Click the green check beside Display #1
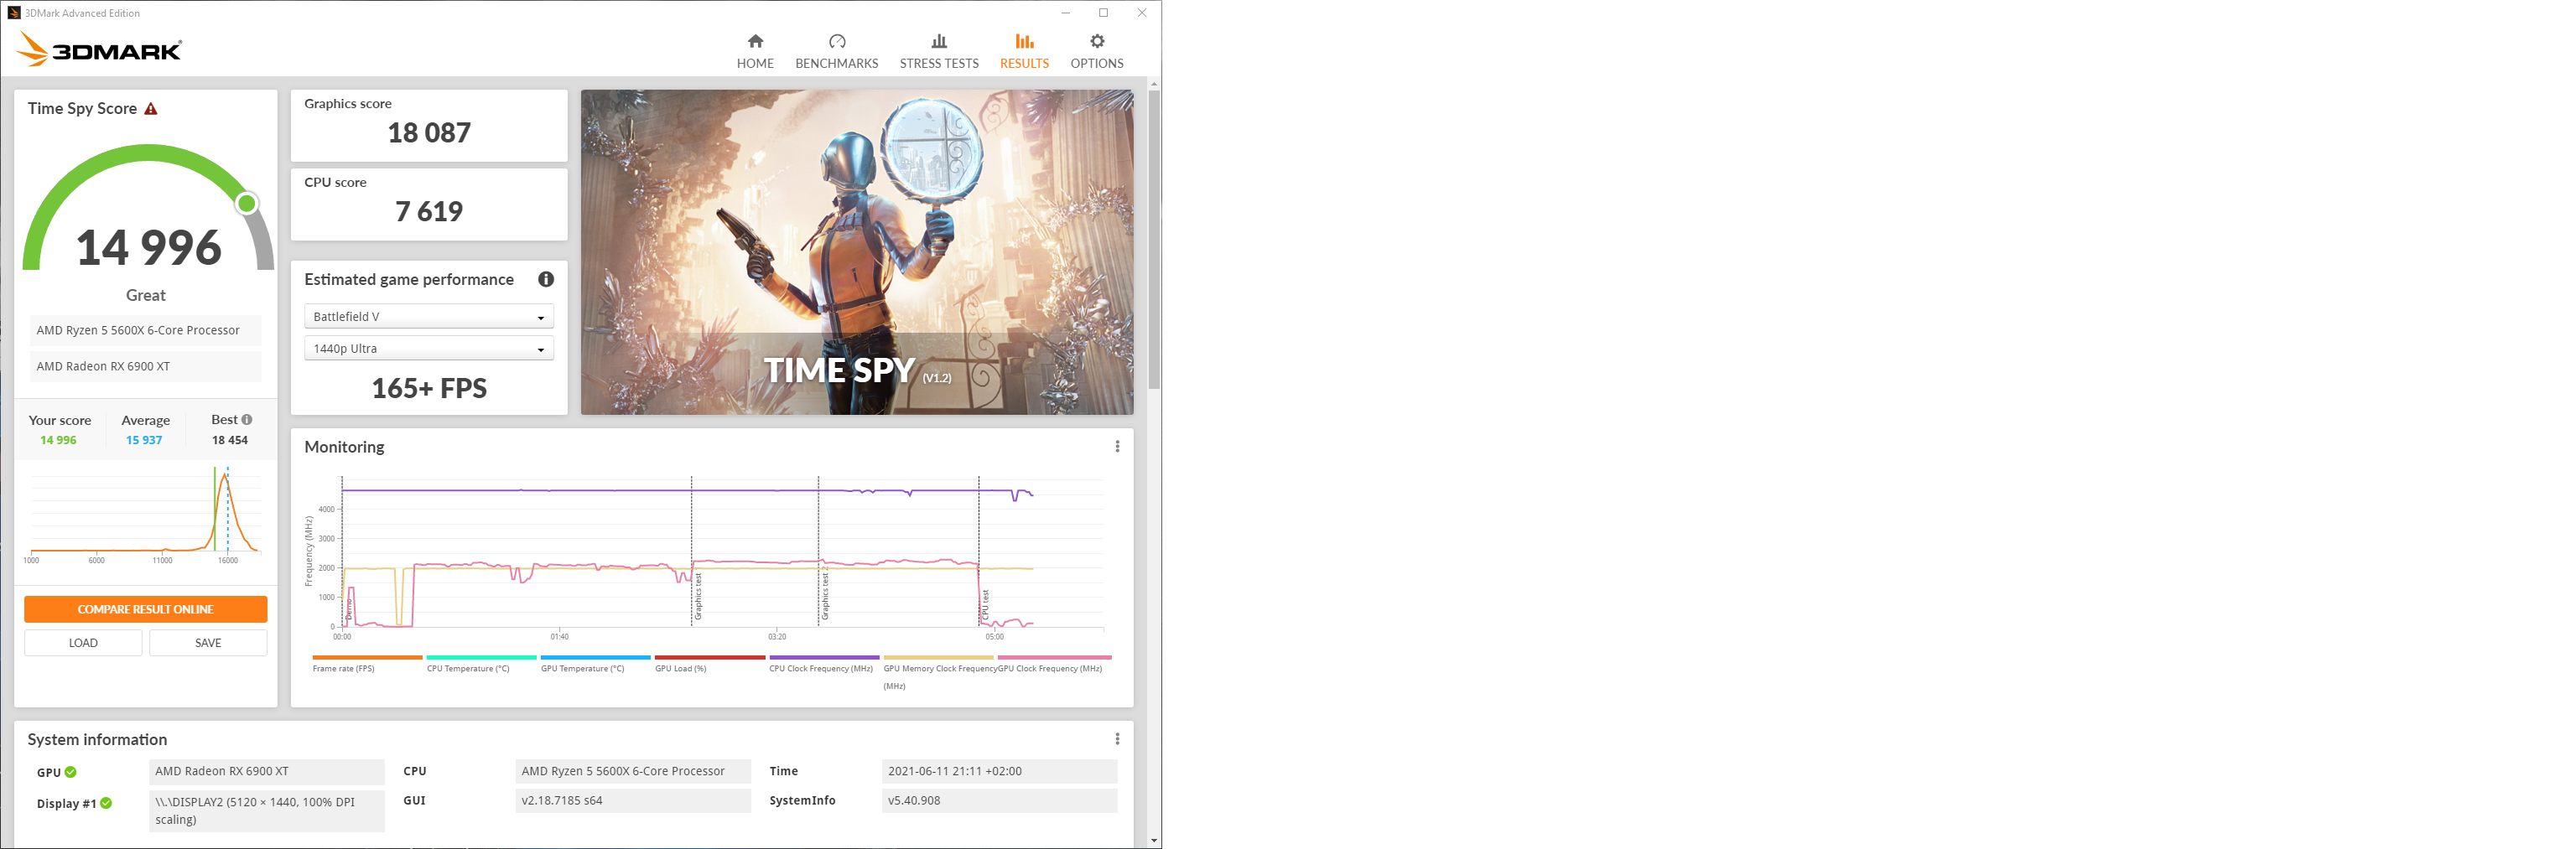Screen dimensions: 2576x849 106,803
